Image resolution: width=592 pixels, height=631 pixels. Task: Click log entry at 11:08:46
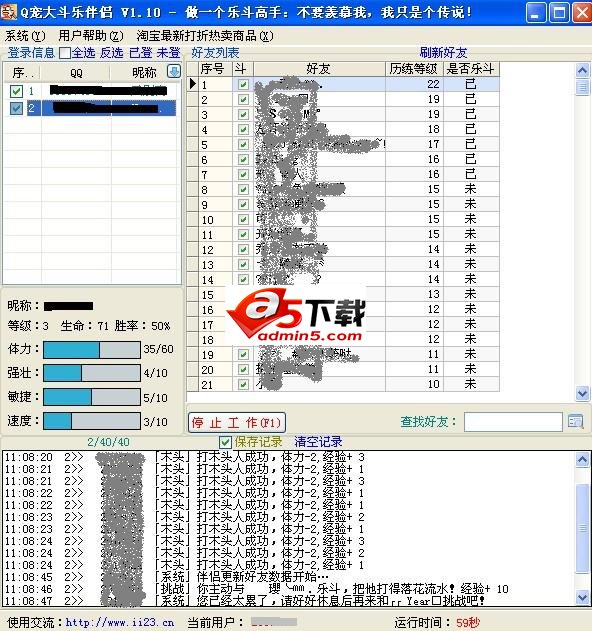(x=257, y=589)
